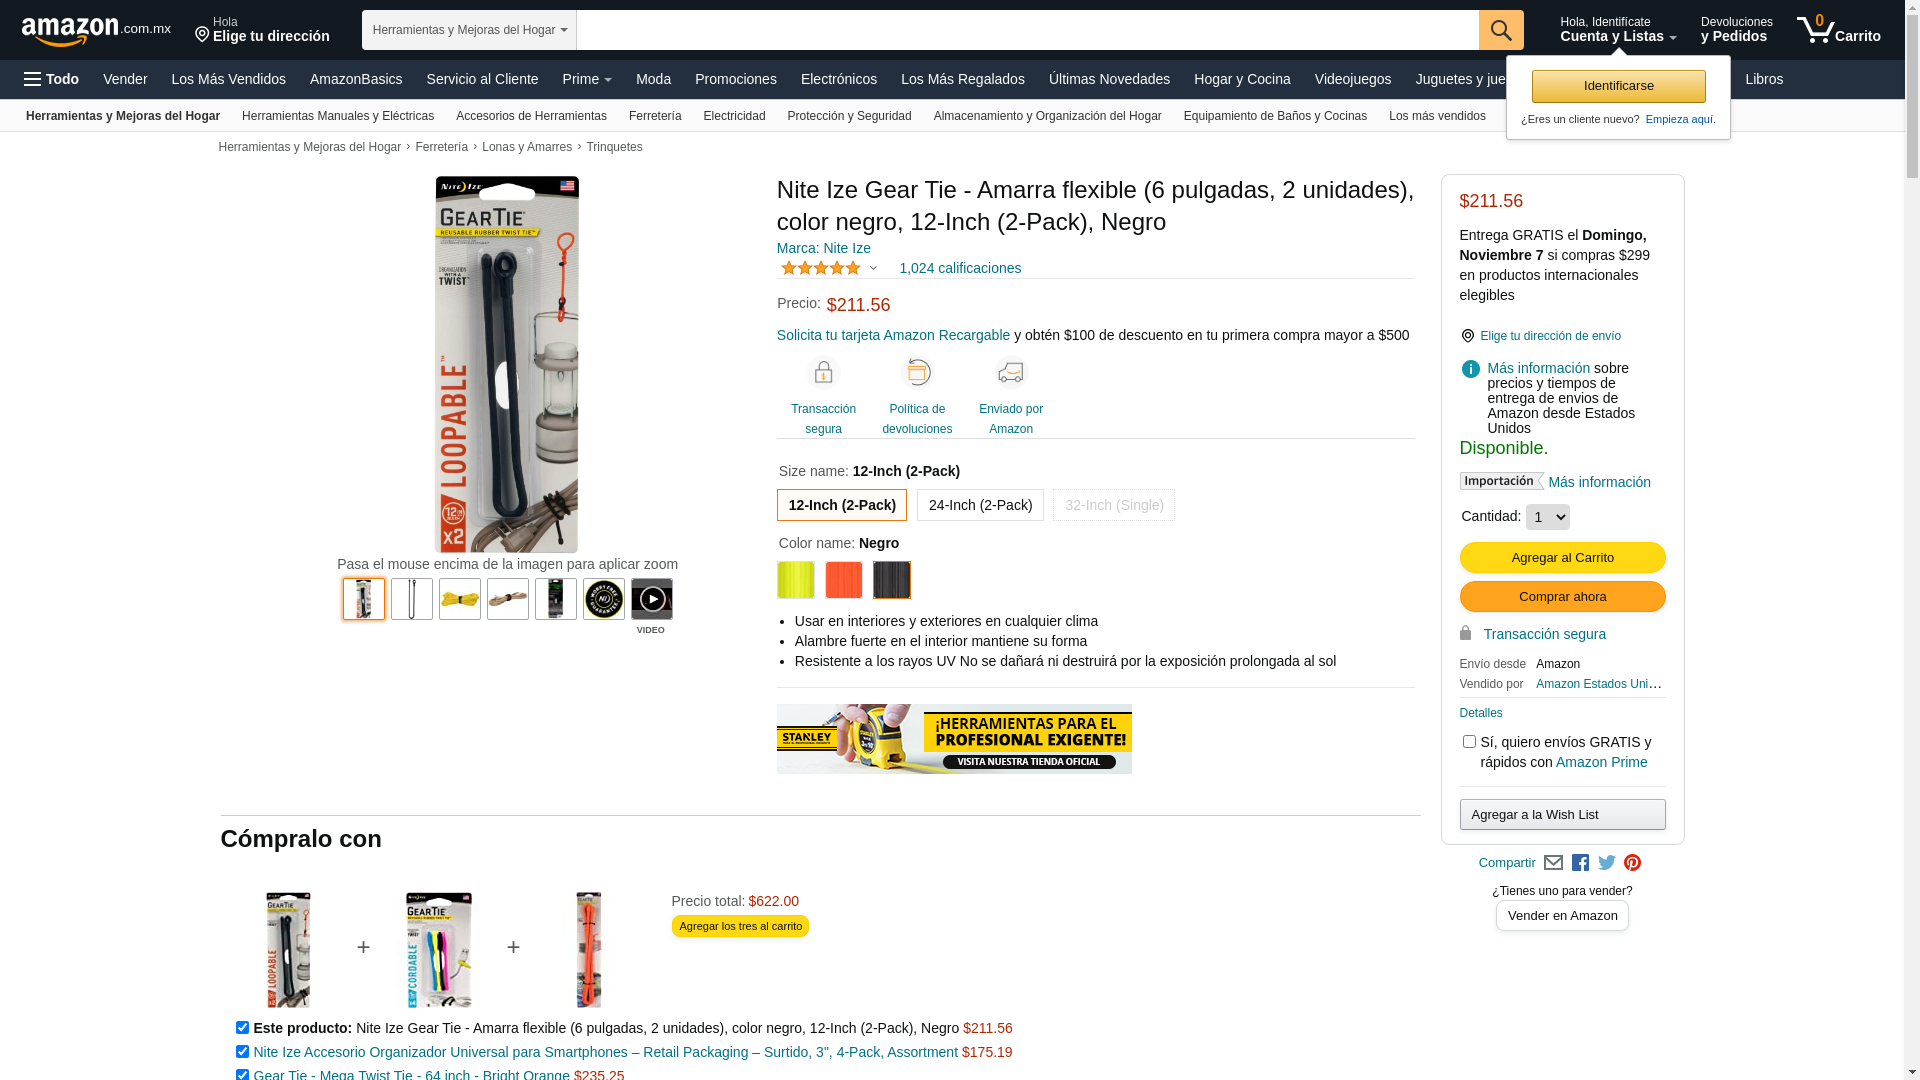This screenshot has height=1080, width=1920.
Task: Click Agregar al Carrito button
Action: point(1562,558)
